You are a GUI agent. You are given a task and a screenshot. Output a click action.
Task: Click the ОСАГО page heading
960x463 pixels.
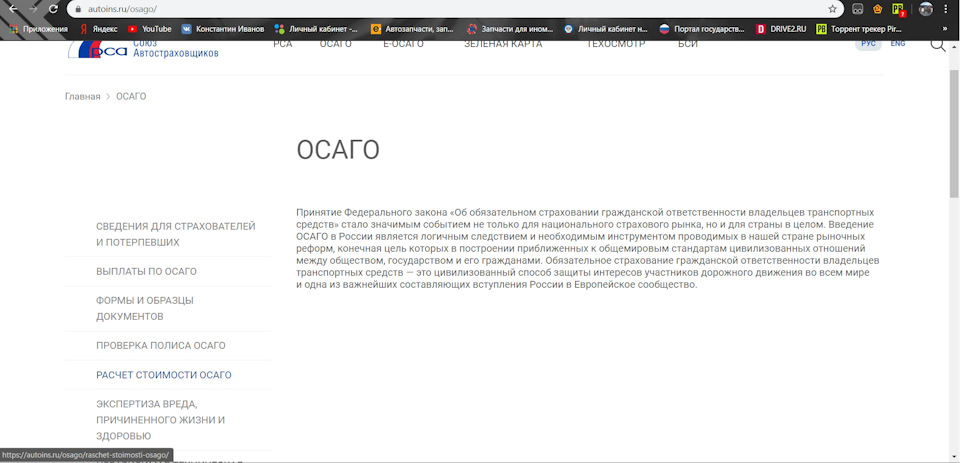[338, 150]
